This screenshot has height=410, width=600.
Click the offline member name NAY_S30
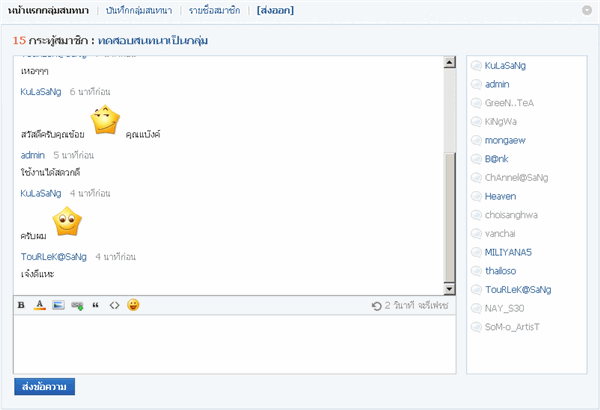[x=504, y=308]
